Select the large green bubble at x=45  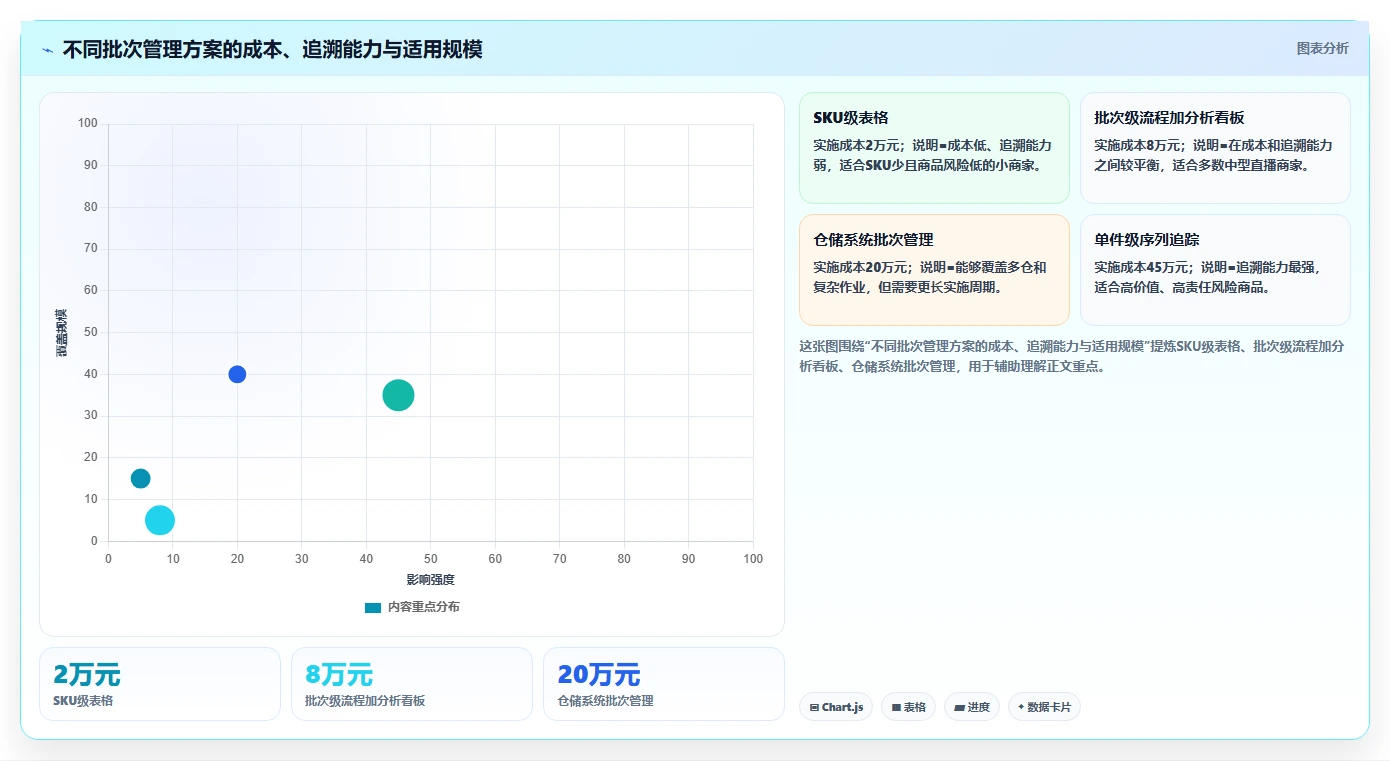(398, 395)
